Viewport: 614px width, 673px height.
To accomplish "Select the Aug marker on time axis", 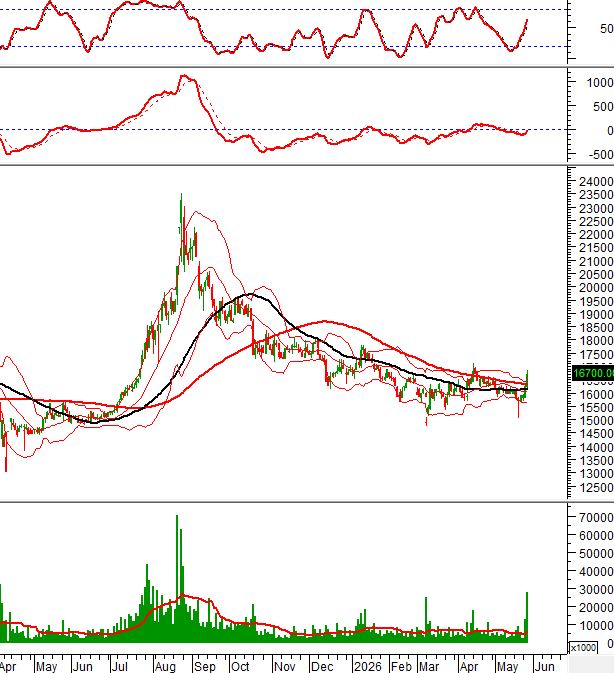I will click(165, 667).
